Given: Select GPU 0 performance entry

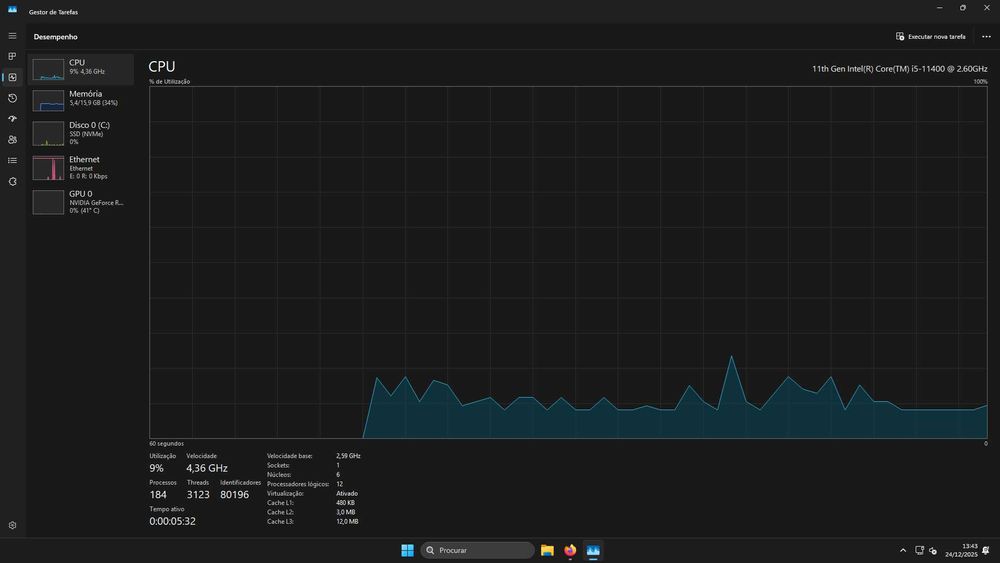Looking at the screenshot, I should 81,201.
